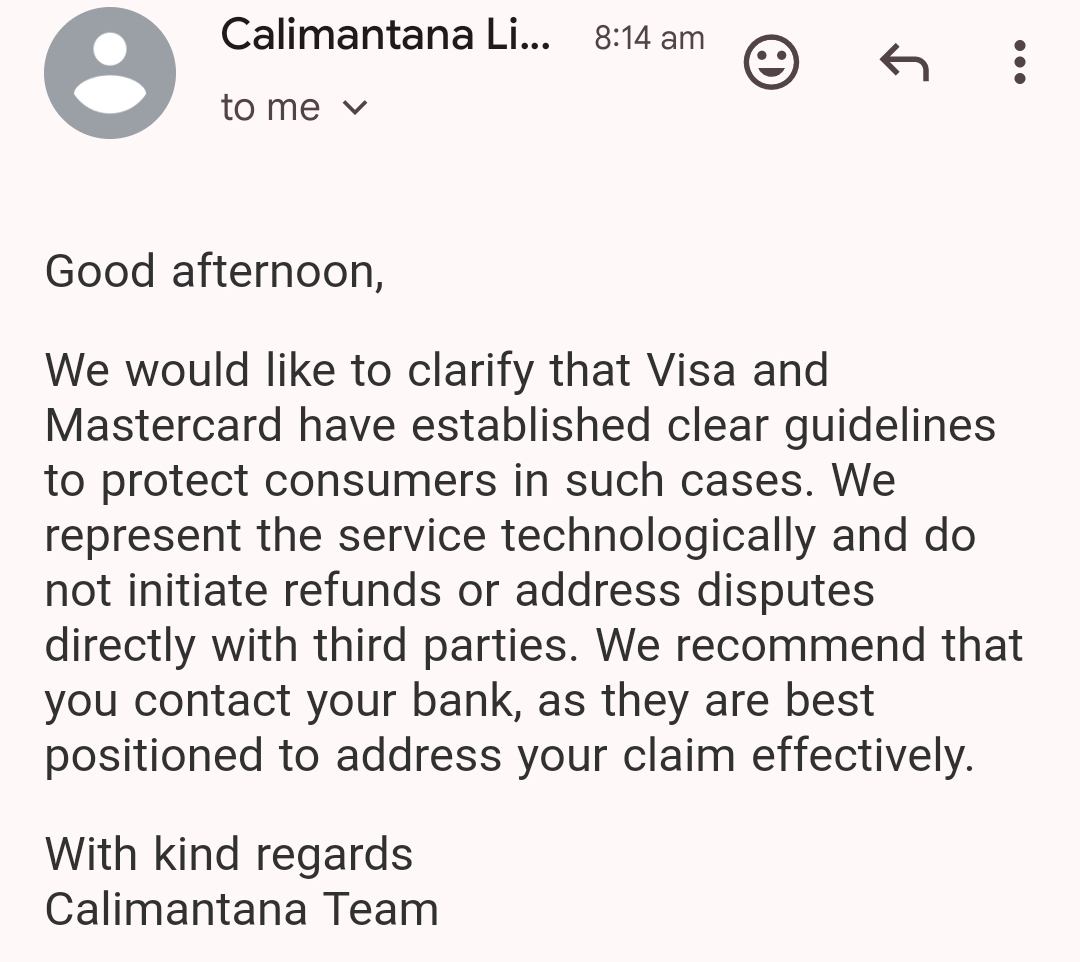Screen dimensions: 1080x962
Task: Add an emoji reaction to this email
Action: point(771,63)
